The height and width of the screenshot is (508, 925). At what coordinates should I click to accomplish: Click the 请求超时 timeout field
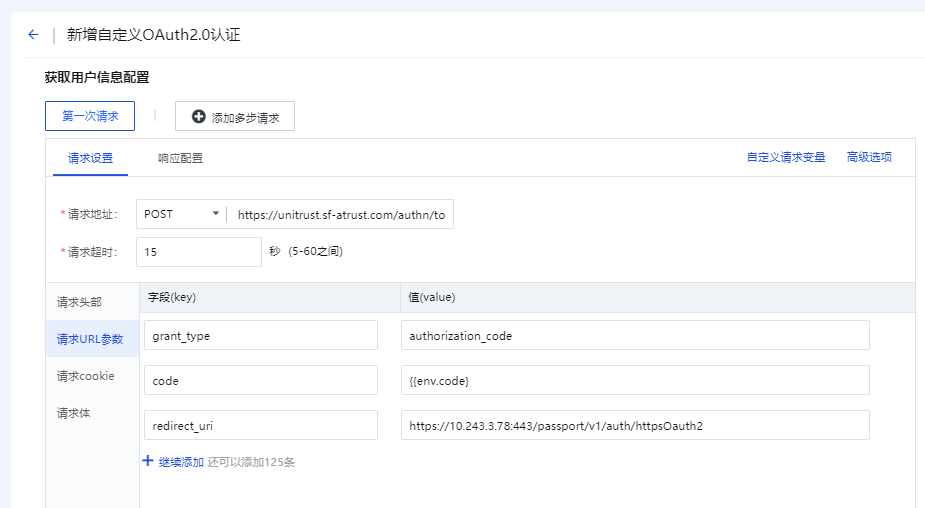coord(198,252)
